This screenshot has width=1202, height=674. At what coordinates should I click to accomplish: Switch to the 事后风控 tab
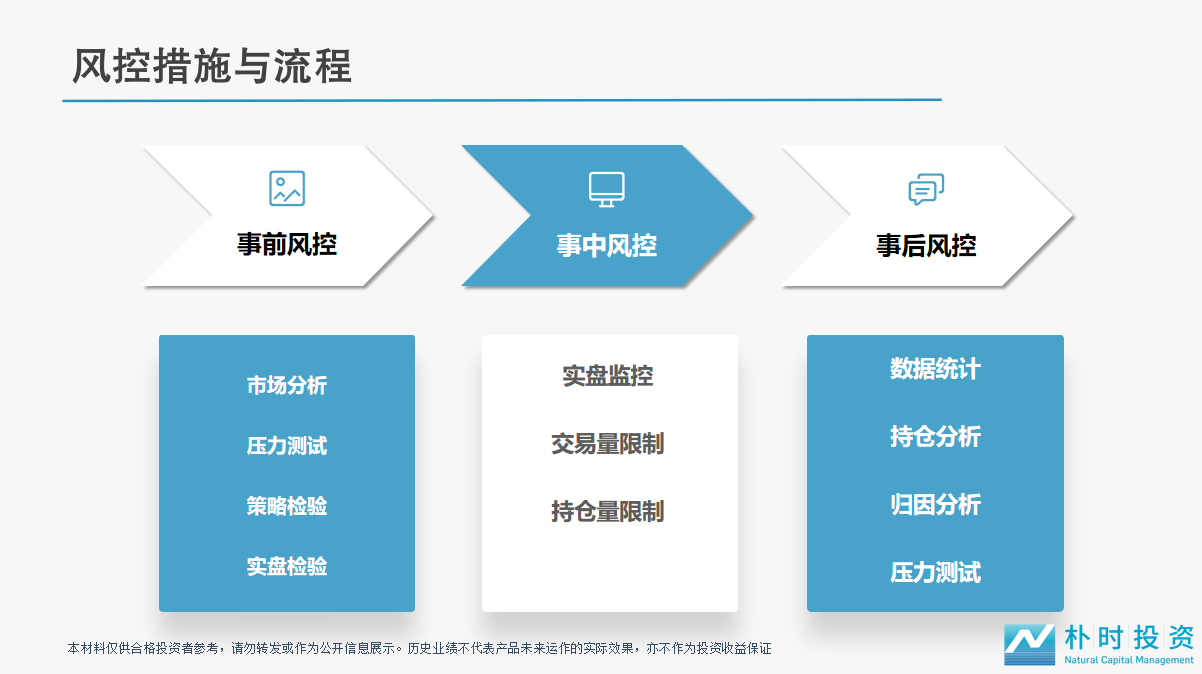pyautogui.click(x=927, y=246)
